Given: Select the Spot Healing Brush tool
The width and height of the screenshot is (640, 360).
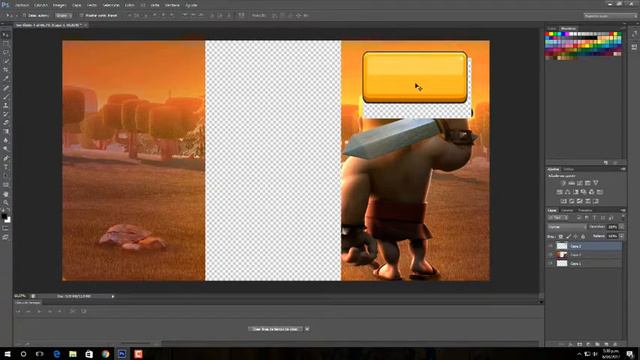Looking at the screenshot, I should pyautogui.click(x=6, y=88).
